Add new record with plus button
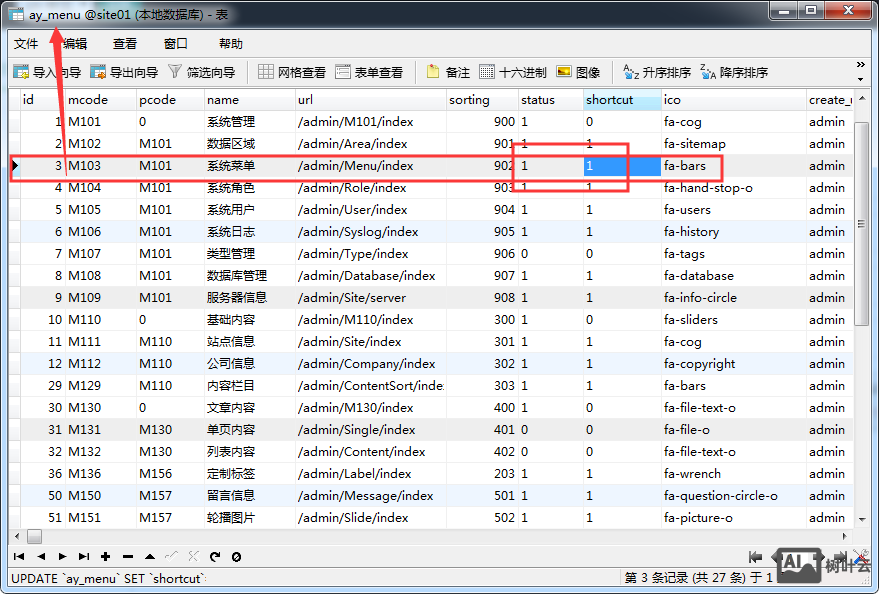The width and height of the screenshot is (879, 594). pos(106,557)
